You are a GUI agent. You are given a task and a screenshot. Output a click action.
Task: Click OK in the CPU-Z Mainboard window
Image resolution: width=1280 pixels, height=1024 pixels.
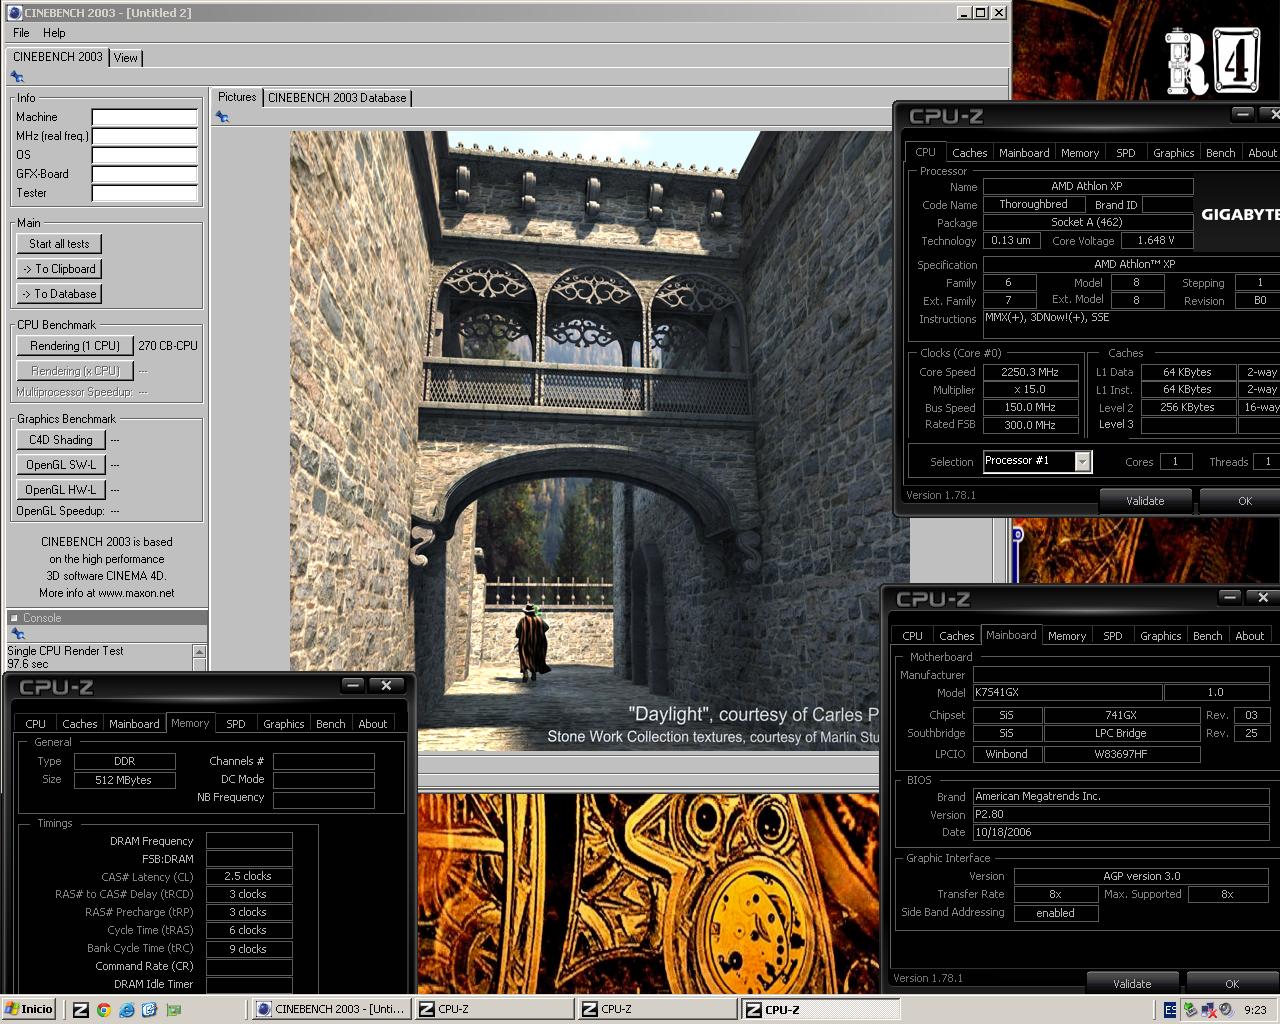pyautogui.click(x=1232, y=984)
